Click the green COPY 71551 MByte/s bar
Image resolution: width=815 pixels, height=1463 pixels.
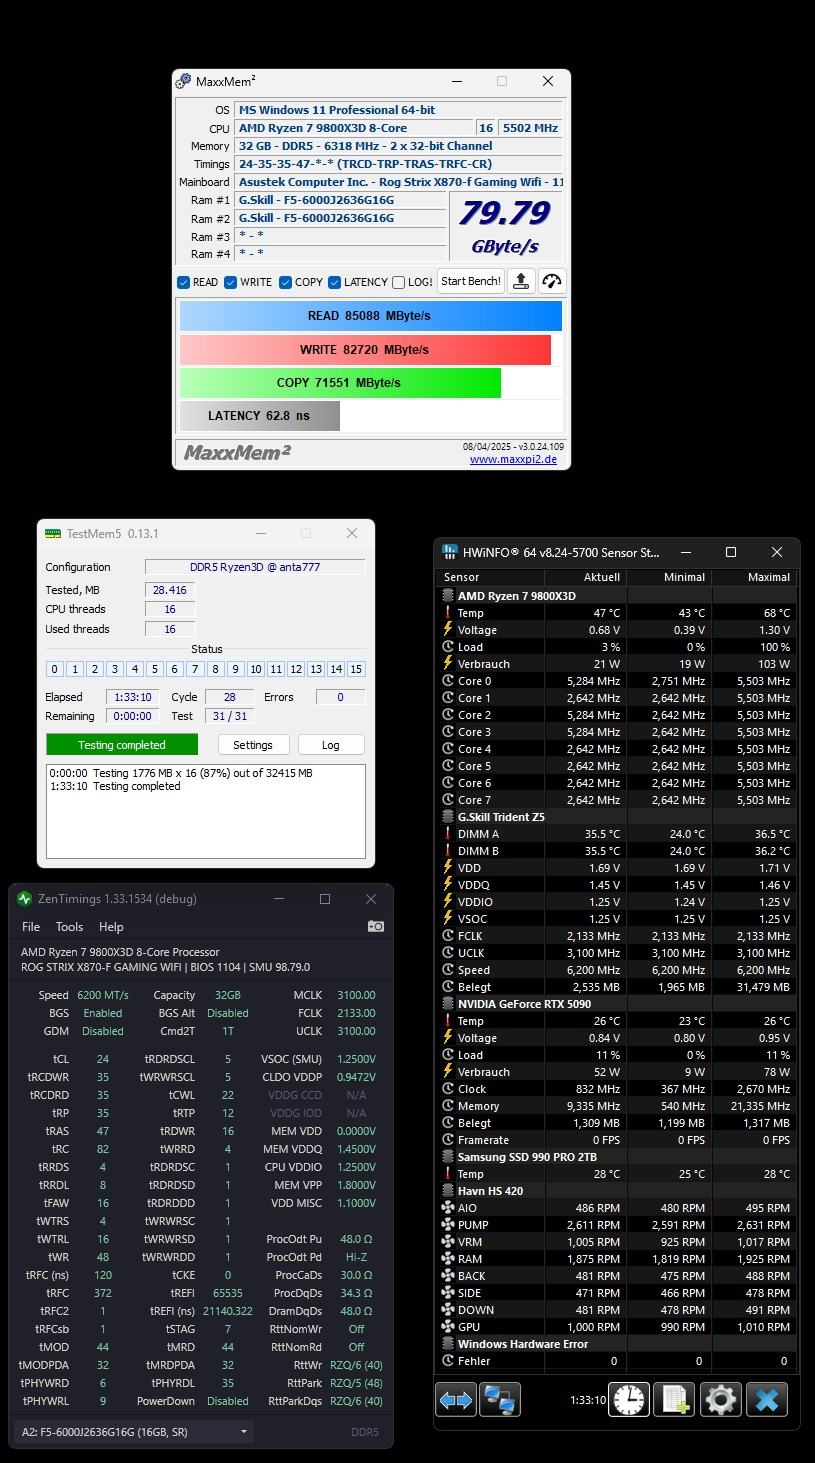[x=340, y=383]
